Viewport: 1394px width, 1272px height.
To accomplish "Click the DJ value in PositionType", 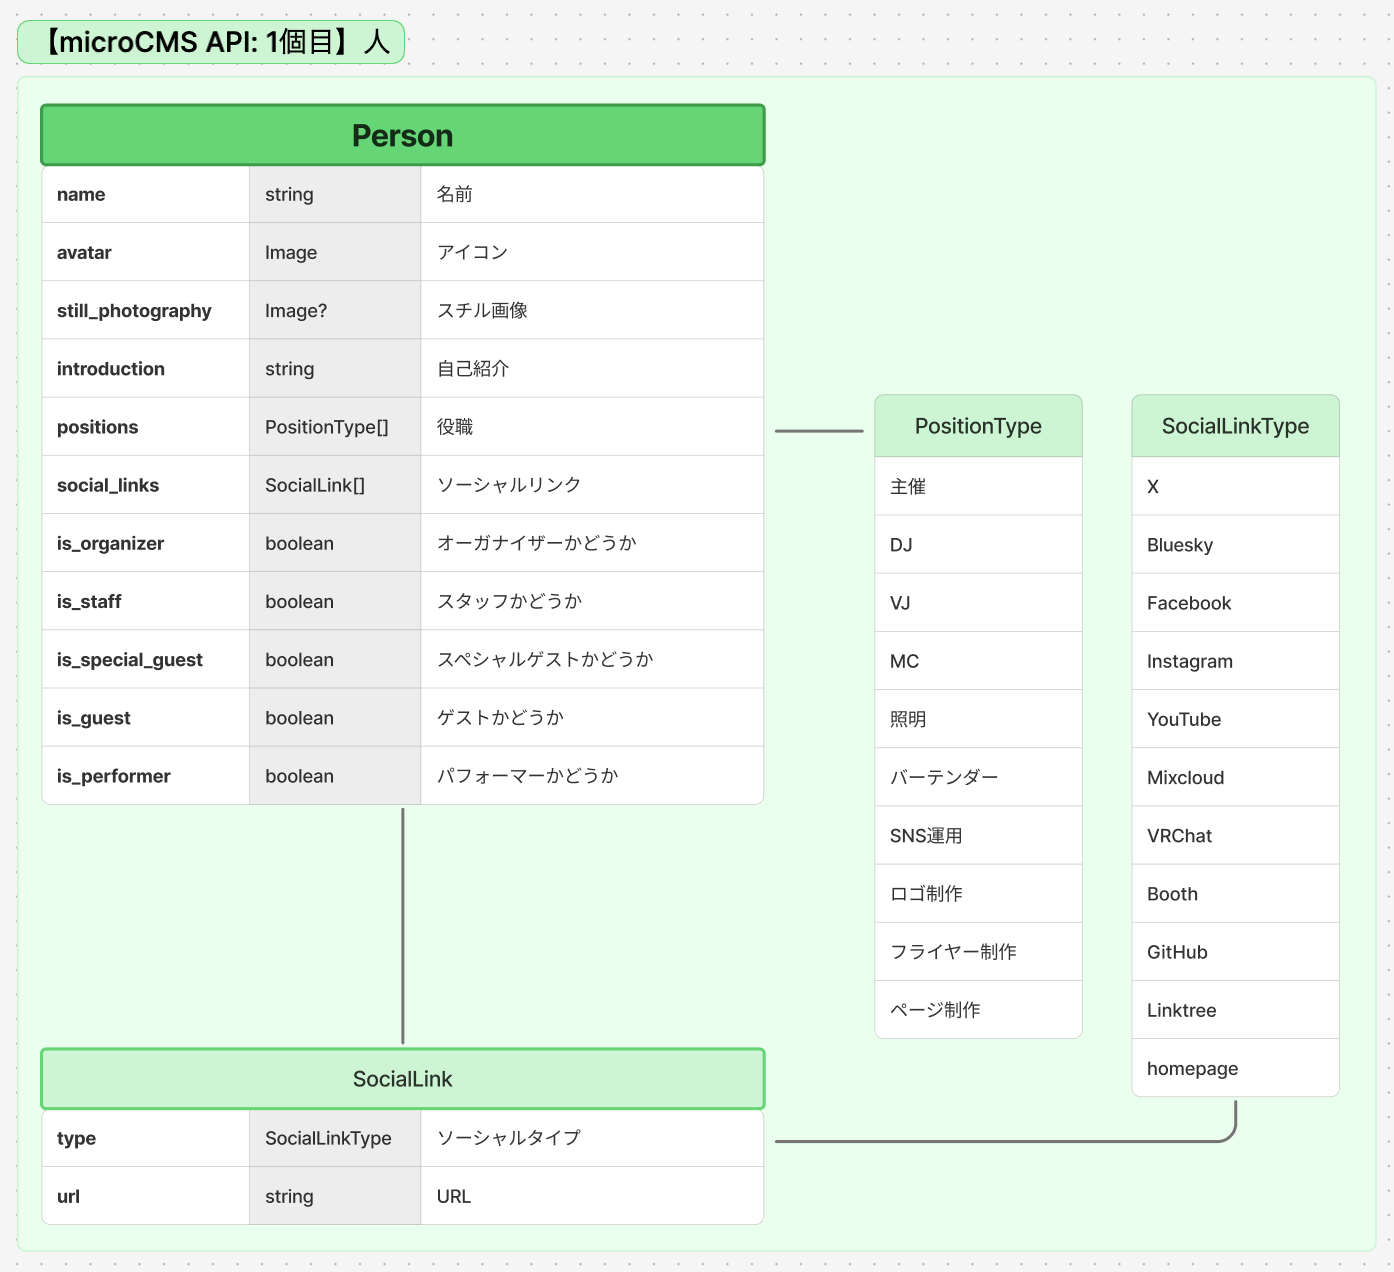I will pos(978,544).
